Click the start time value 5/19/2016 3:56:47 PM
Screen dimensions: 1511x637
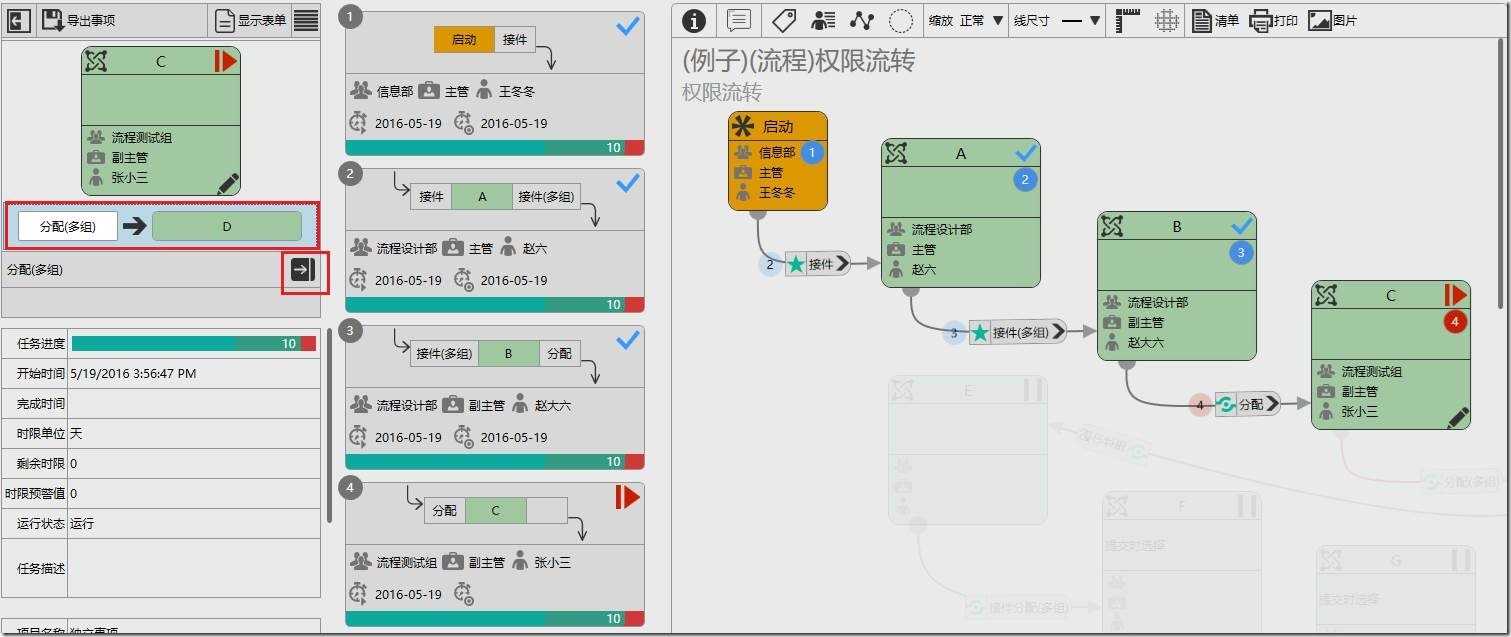(133, 373)
